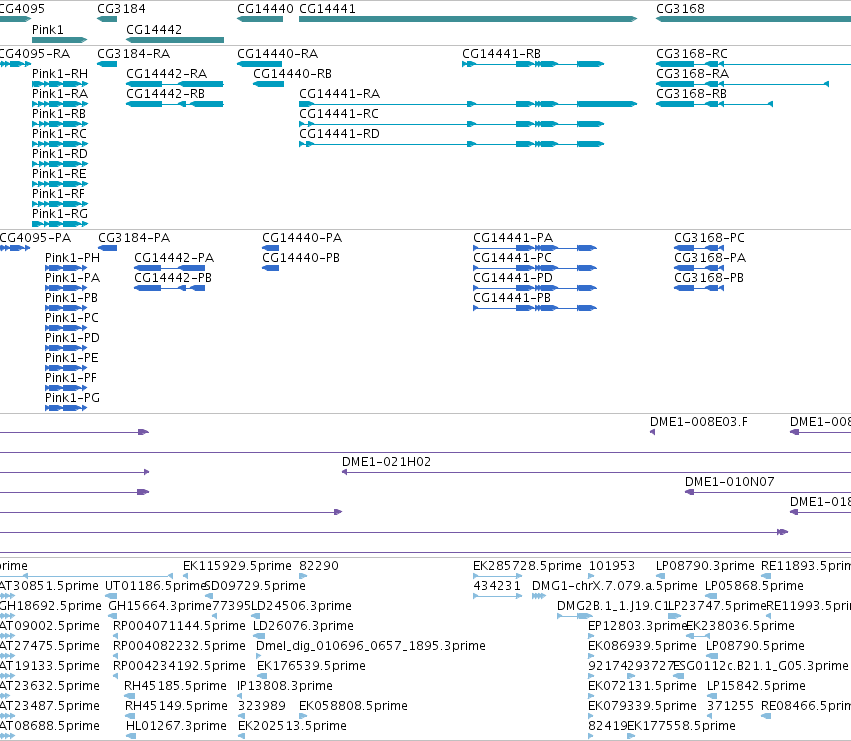Screen dimensions: 851x741
Task: Open EST RP004071144.5prime
Action: pos(179,626)
